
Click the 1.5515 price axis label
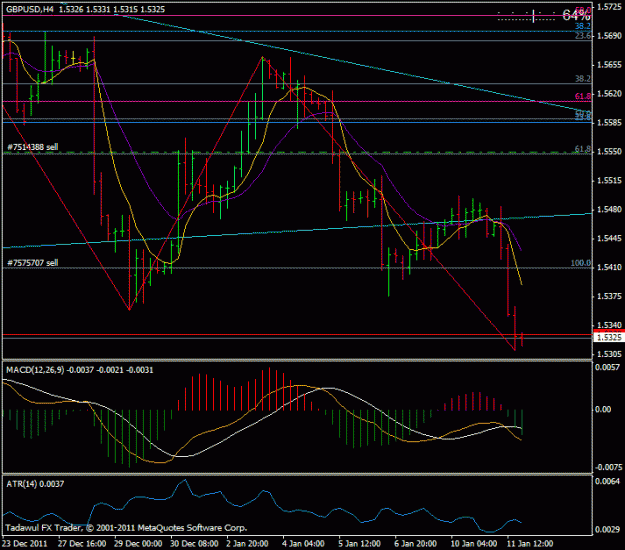[609, 181]
